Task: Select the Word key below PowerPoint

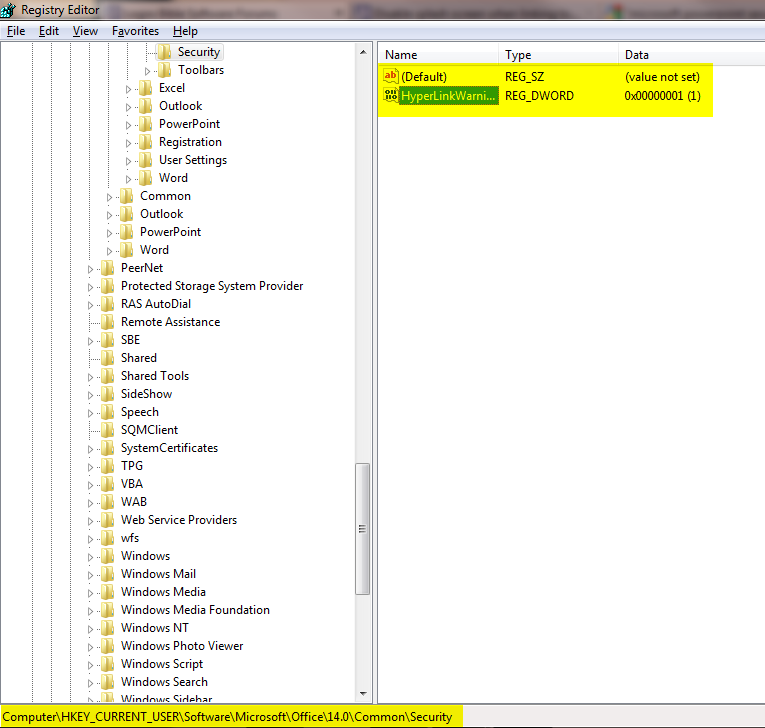Action: 154,250
